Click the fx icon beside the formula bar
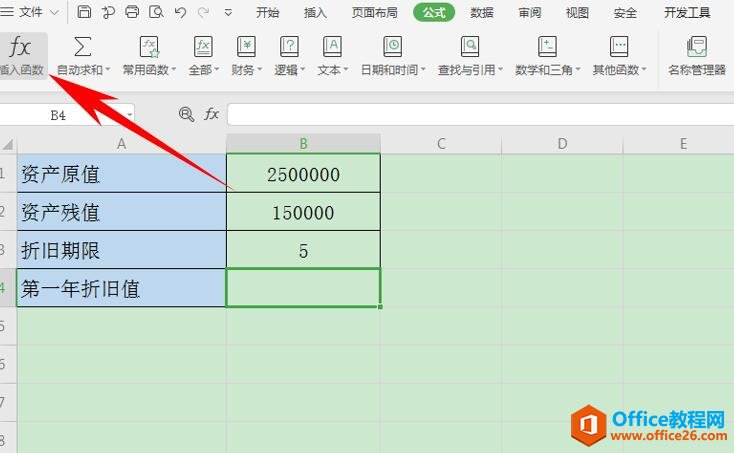Screen dimensions: 734x453 (211, 114)
